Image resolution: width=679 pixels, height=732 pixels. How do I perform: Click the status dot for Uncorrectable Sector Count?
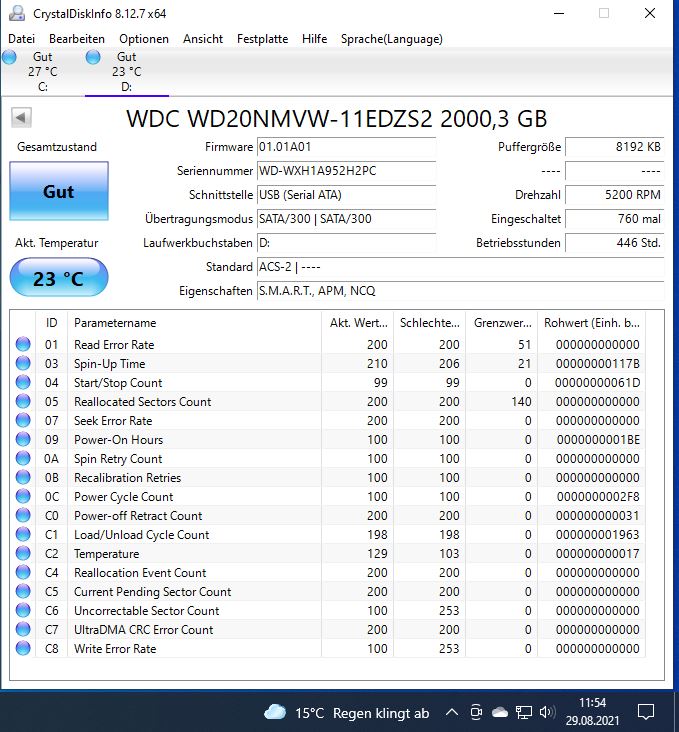(23, 610)
